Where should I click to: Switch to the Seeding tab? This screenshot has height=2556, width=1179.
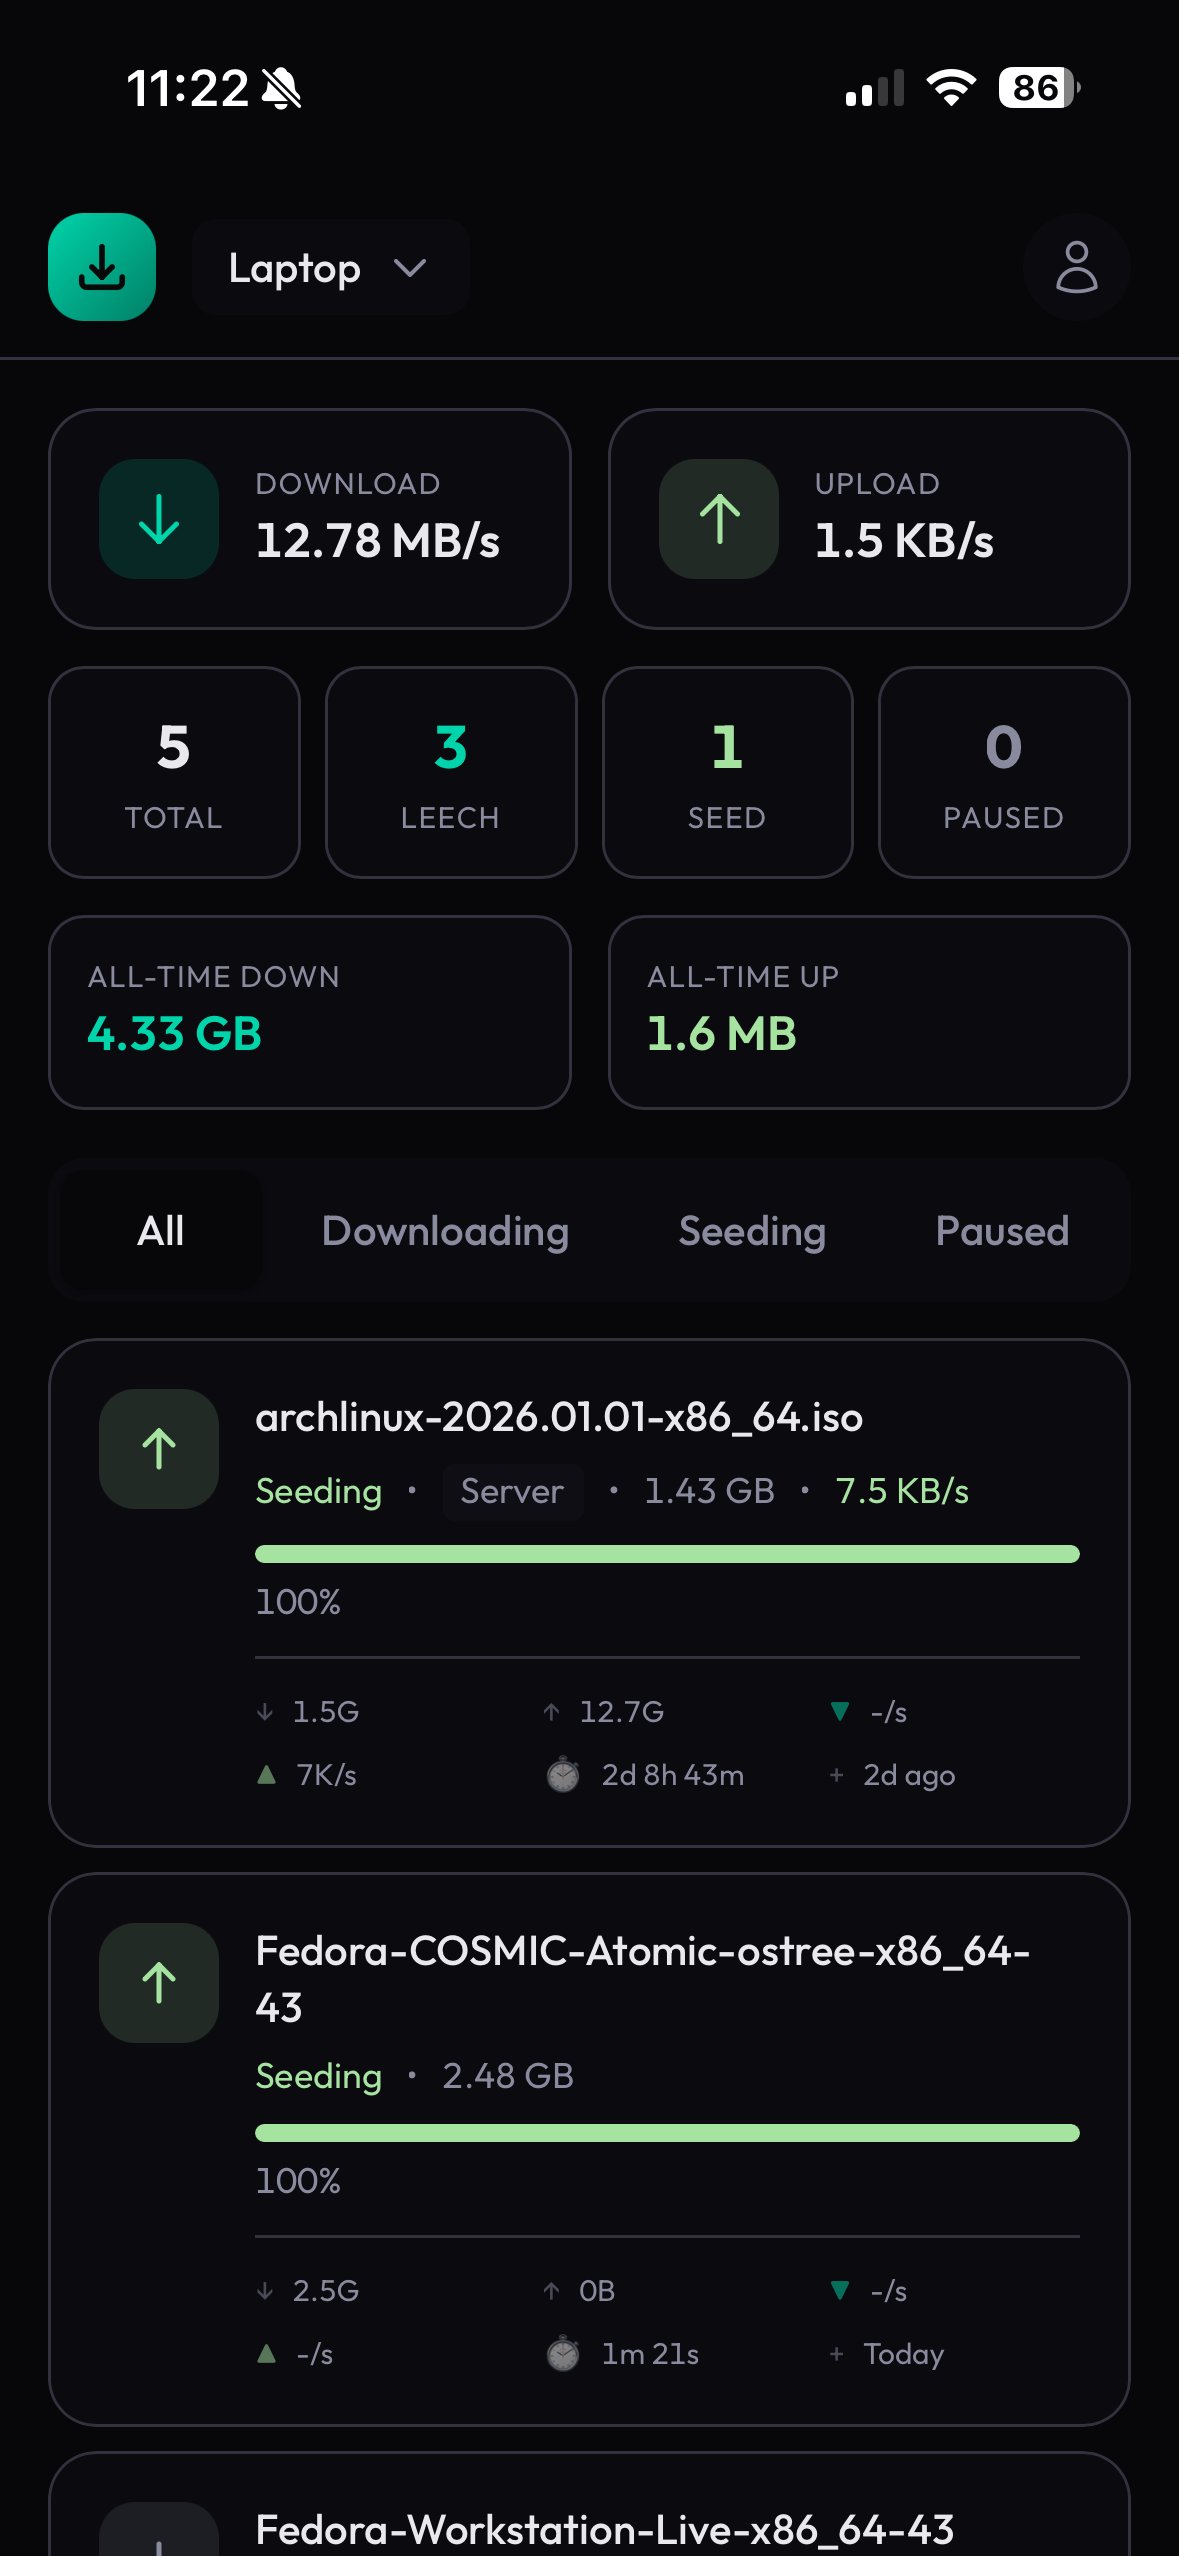click(x=752, y=1231)
